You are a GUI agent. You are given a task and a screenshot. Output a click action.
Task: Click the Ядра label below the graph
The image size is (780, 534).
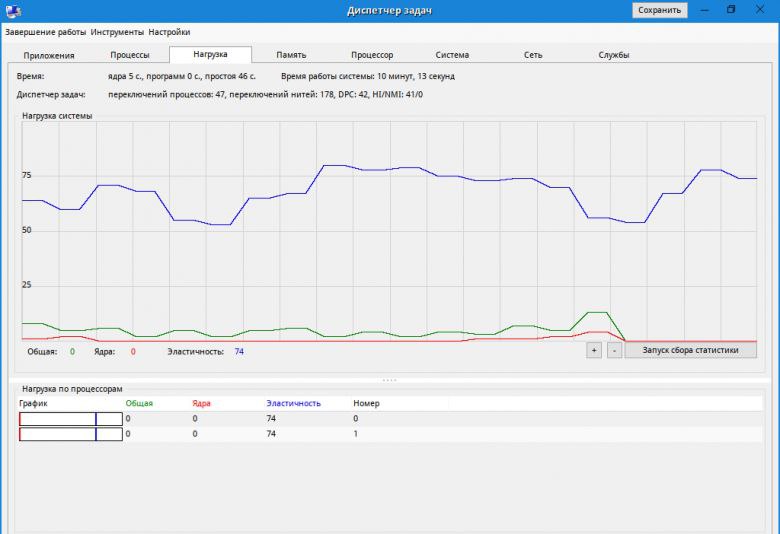[104, 352]
